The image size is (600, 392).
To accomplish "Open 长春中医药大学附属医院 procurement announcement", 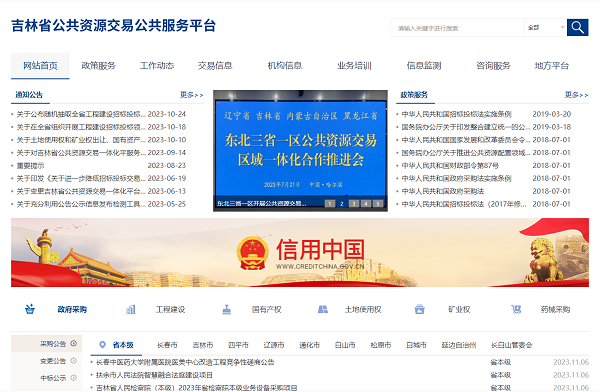I will (x=185, y=362).
